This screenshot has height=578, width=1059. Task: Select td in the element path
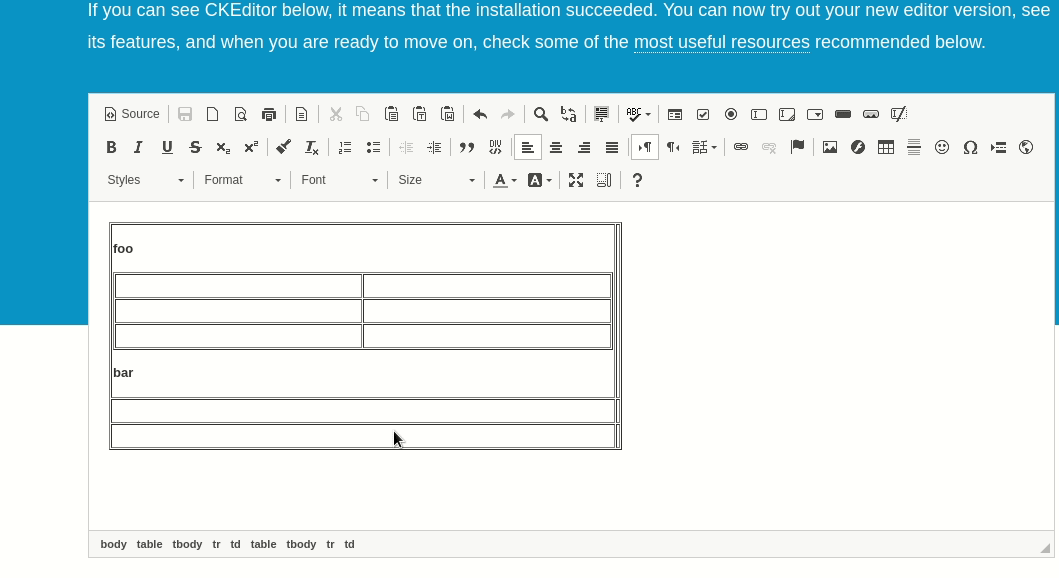[x=349, y=544]
